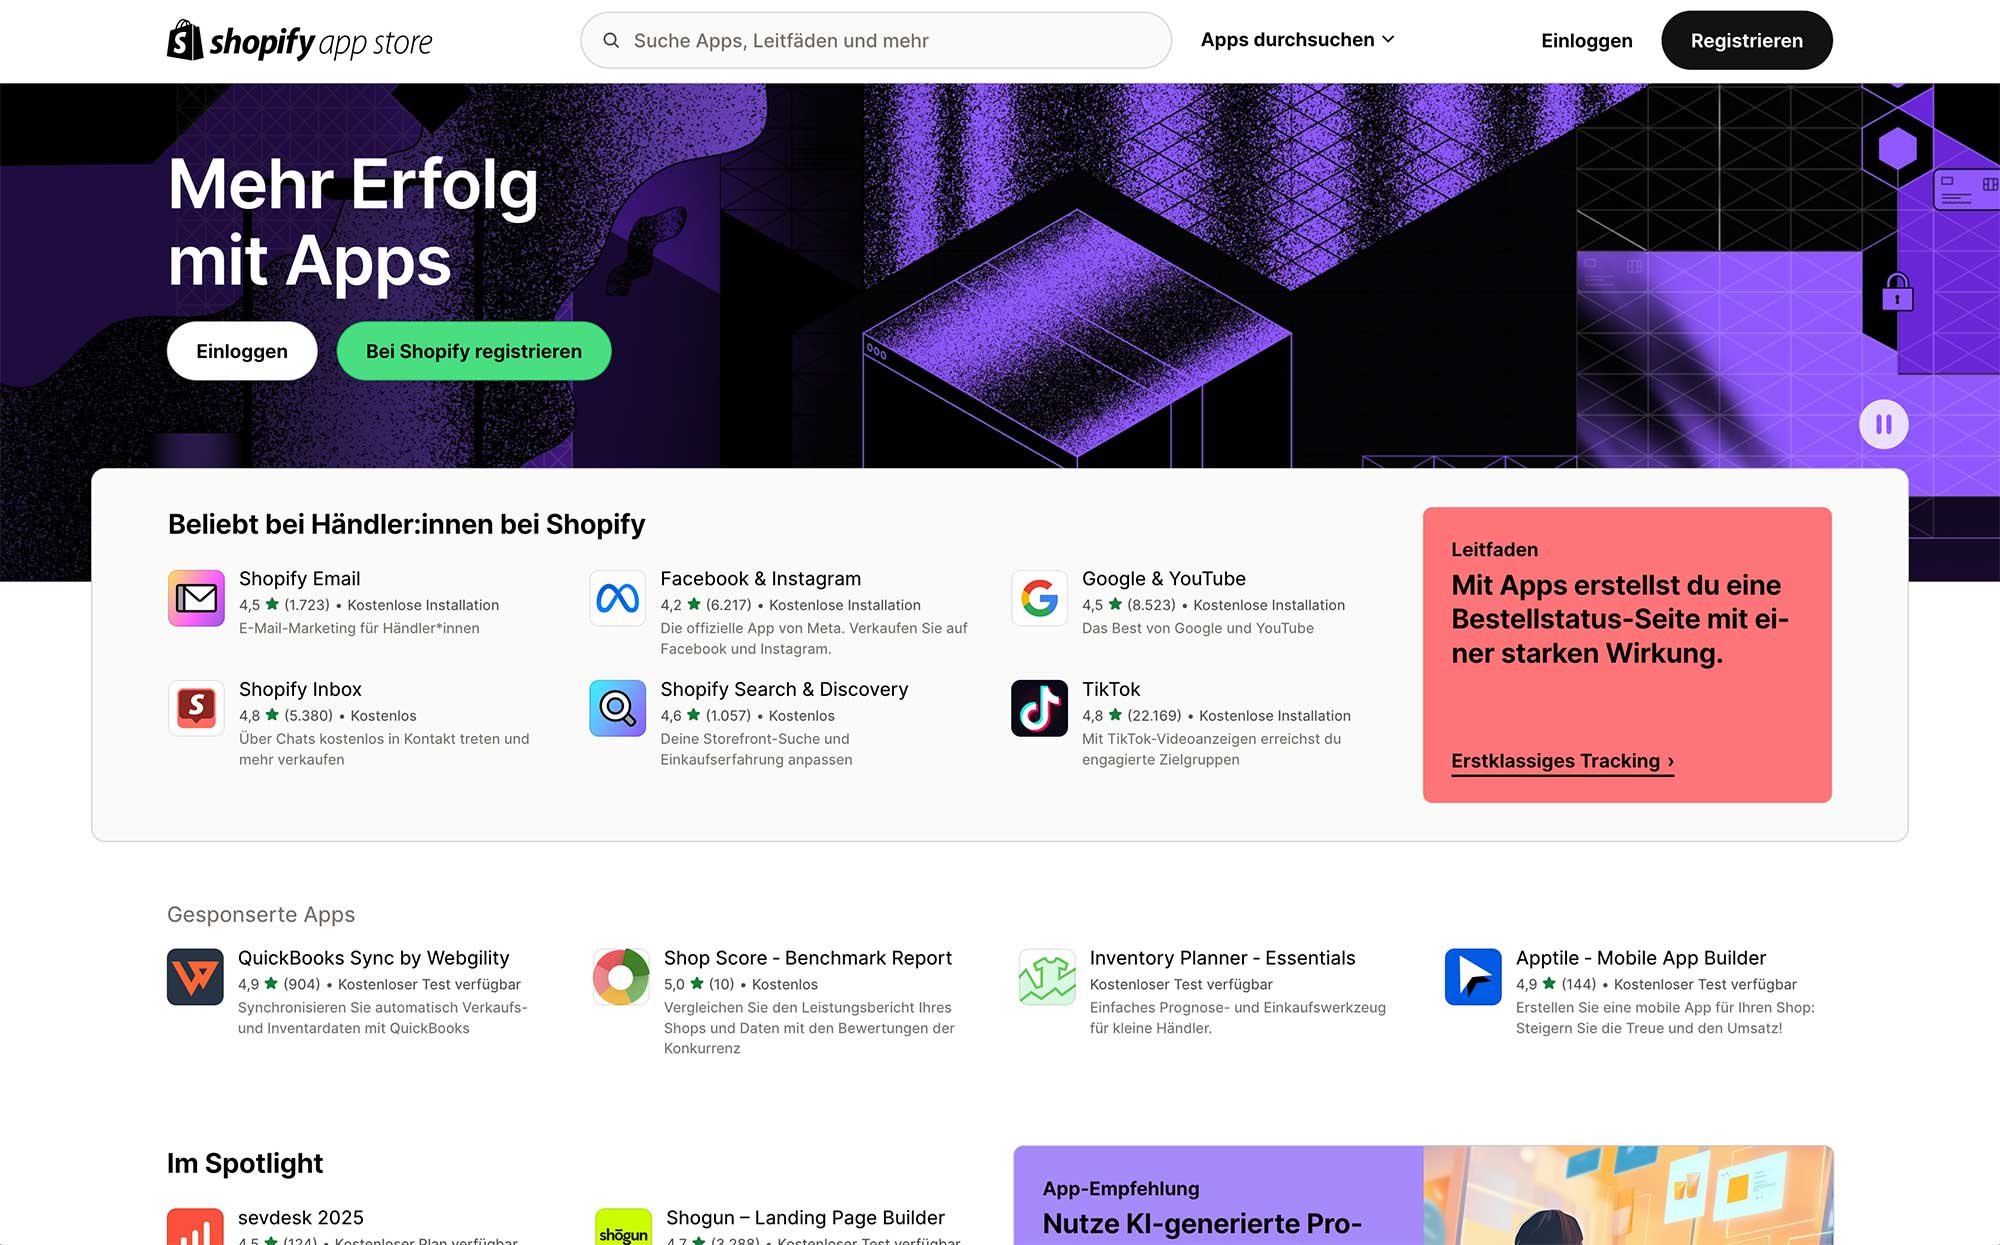Open Inventory Planner - Essentials title

click(1222, 958)
